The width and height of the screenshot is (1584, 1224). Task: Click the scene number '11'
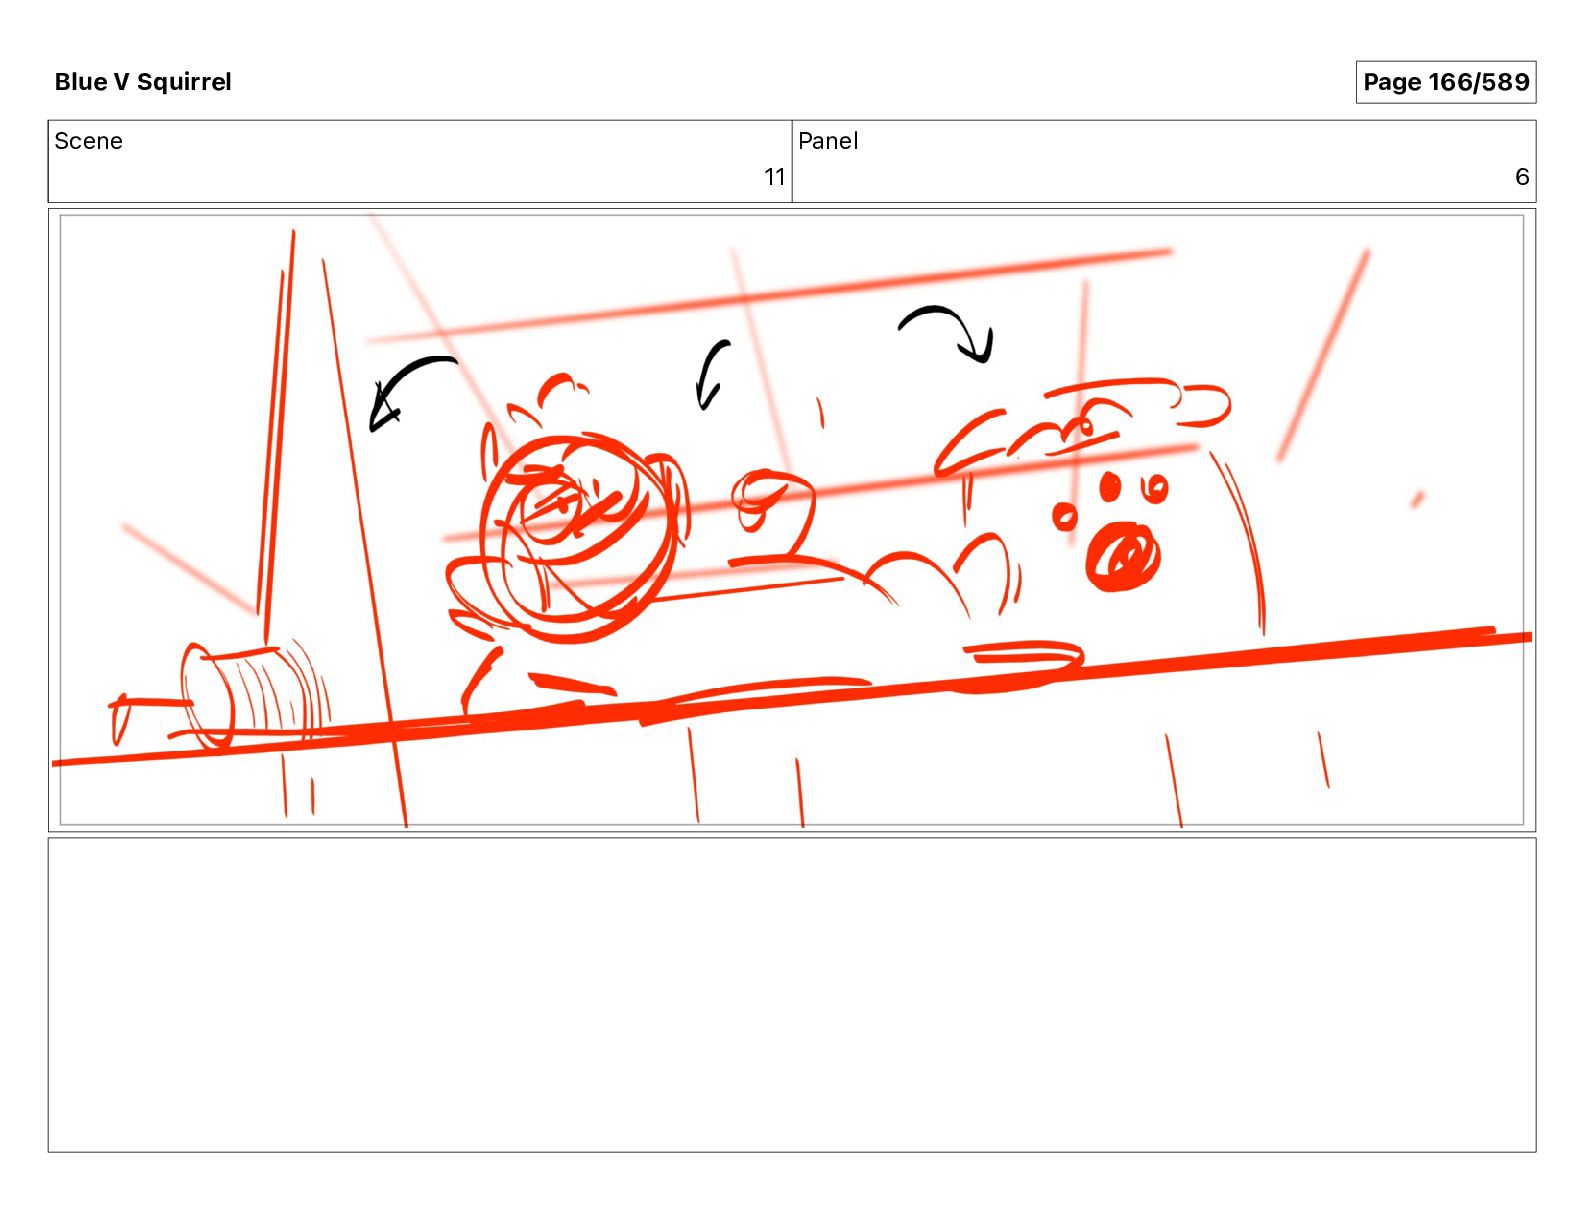click(774, 177)
